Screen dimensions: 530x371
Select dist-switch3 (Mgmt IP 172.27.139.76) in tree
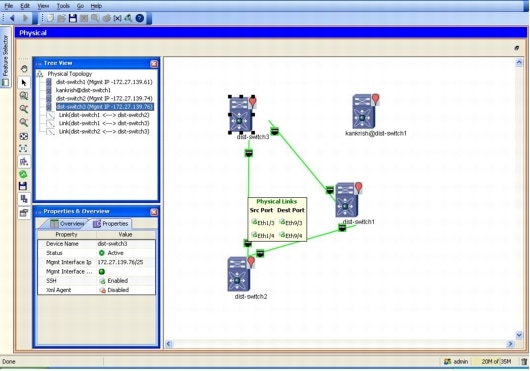click(x=105, y=107)
